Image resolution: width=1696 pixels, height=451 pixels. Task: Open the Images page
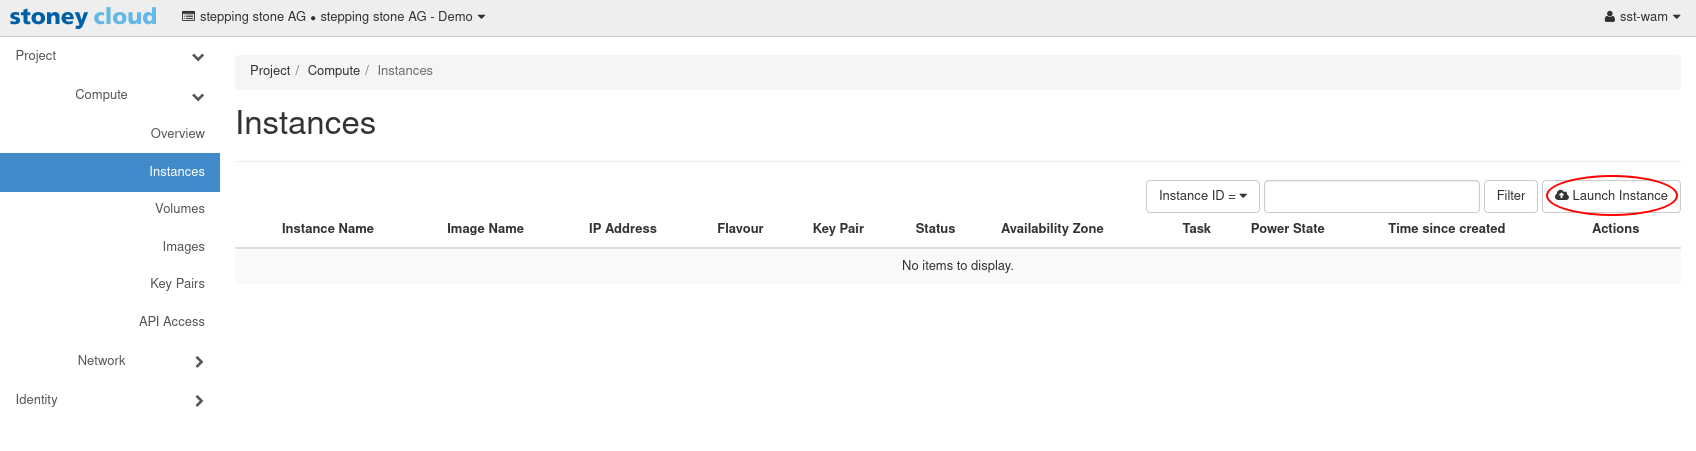tap(183, 247)
